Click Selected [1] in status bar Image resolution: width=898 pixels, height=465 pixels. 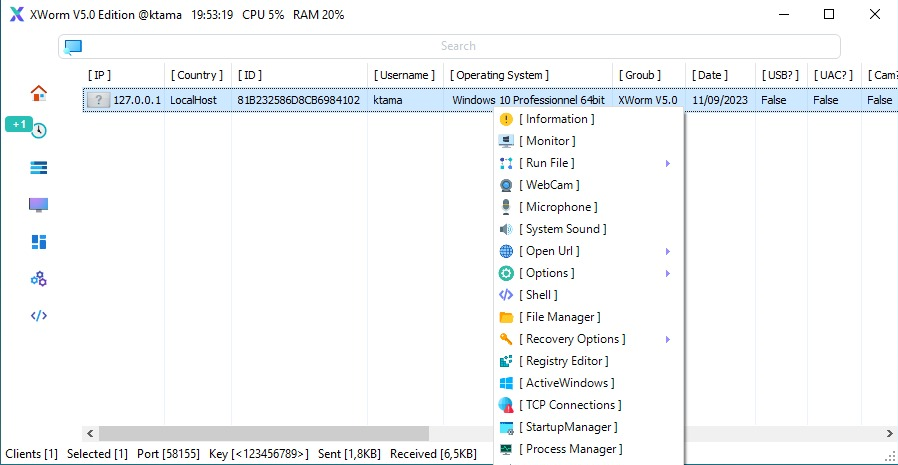coord(97,454)
